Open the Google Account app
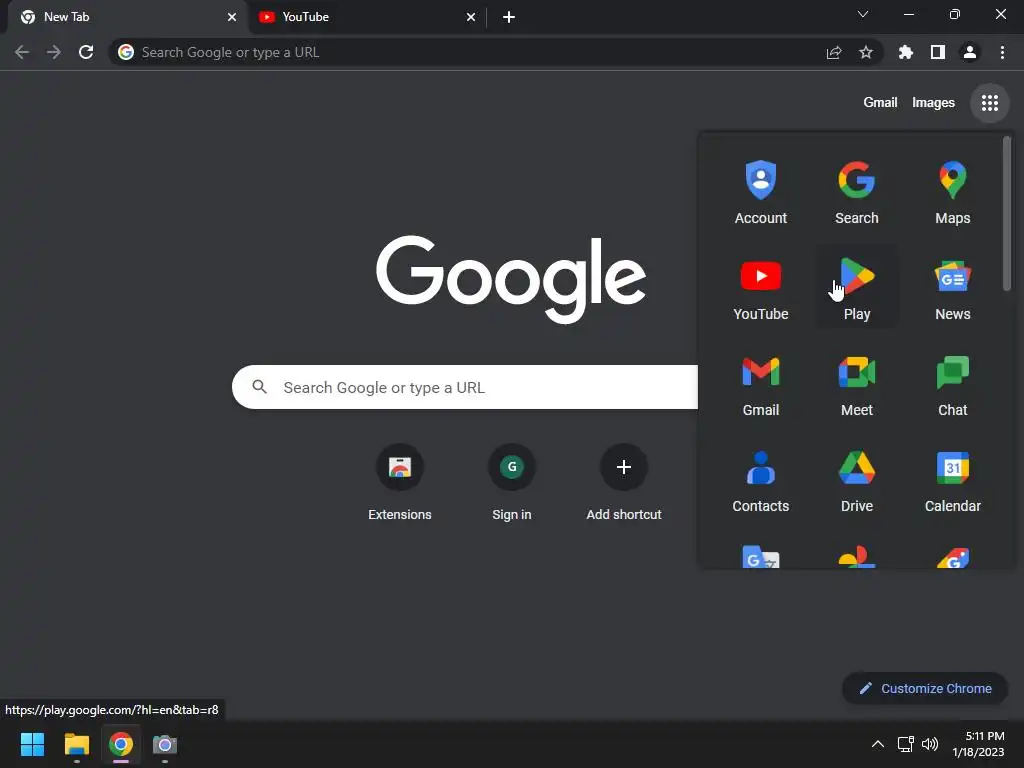This screenshot has width=1024, height=768. pyautogui.click(x=760, y=193)
